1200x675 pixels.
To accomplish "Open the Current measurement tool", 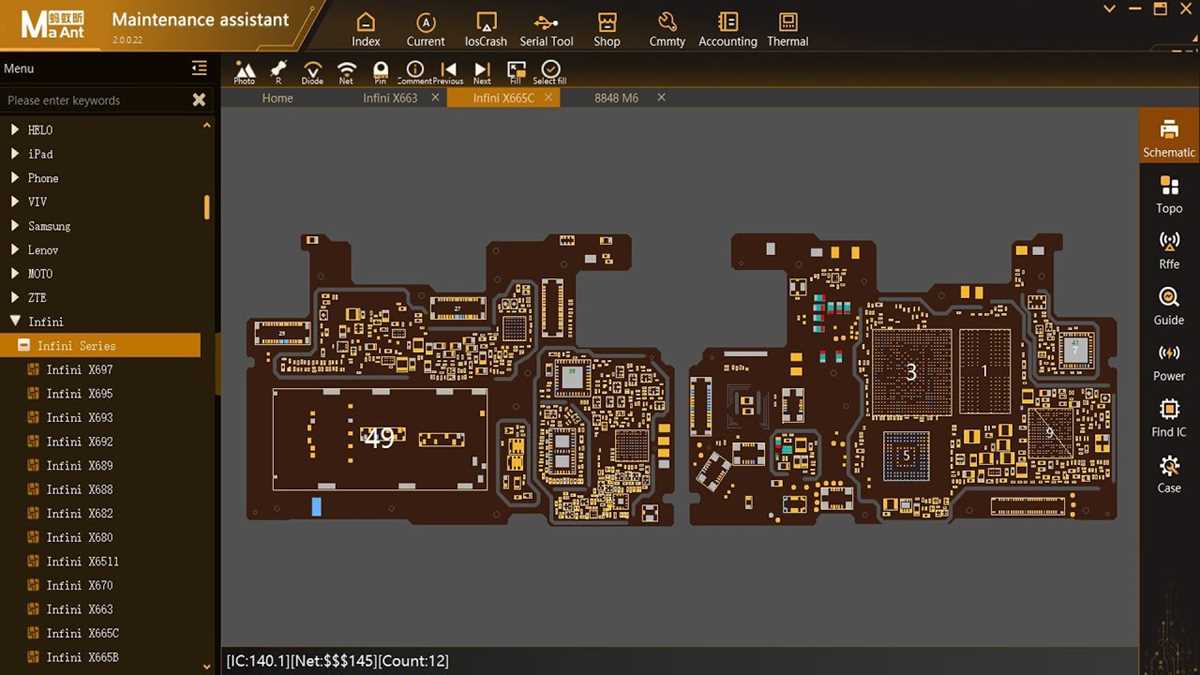I will click(426, 29).
